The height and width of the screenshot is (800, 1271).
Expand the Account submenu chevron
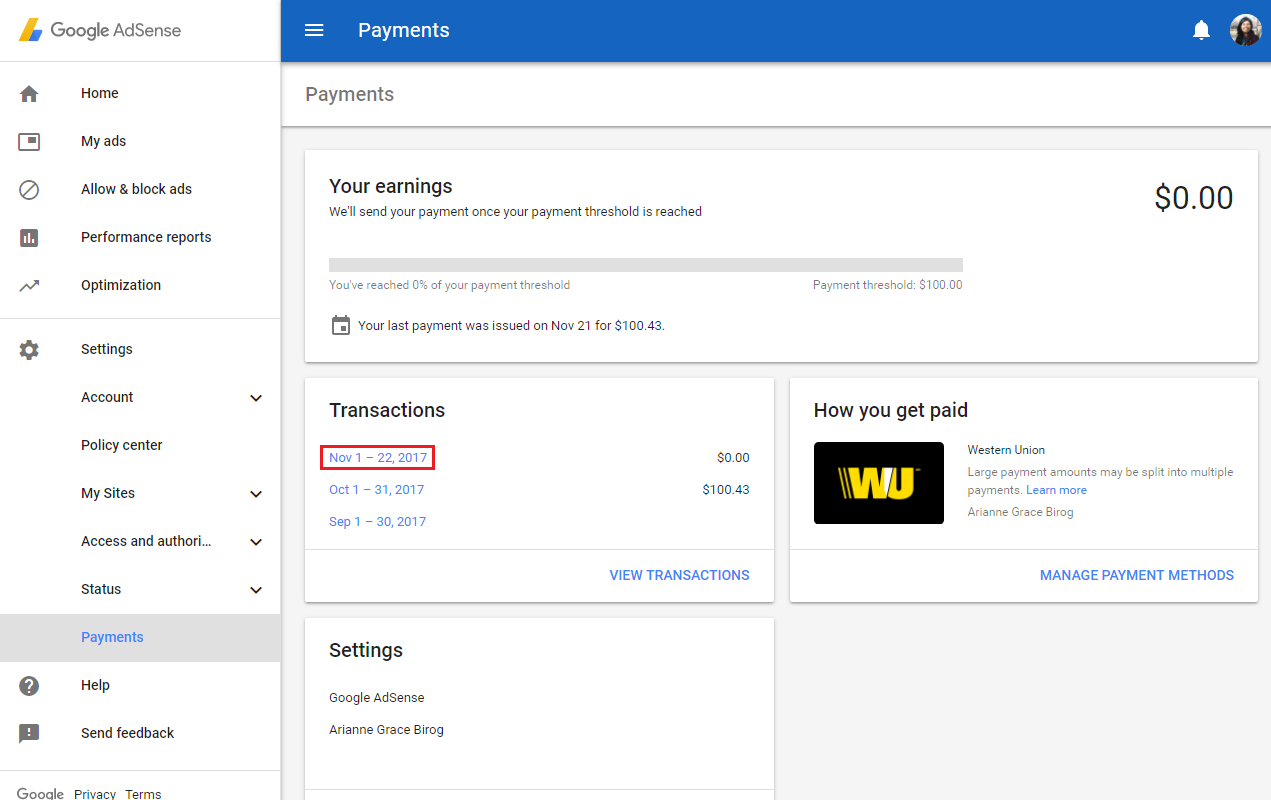[256, 397]
